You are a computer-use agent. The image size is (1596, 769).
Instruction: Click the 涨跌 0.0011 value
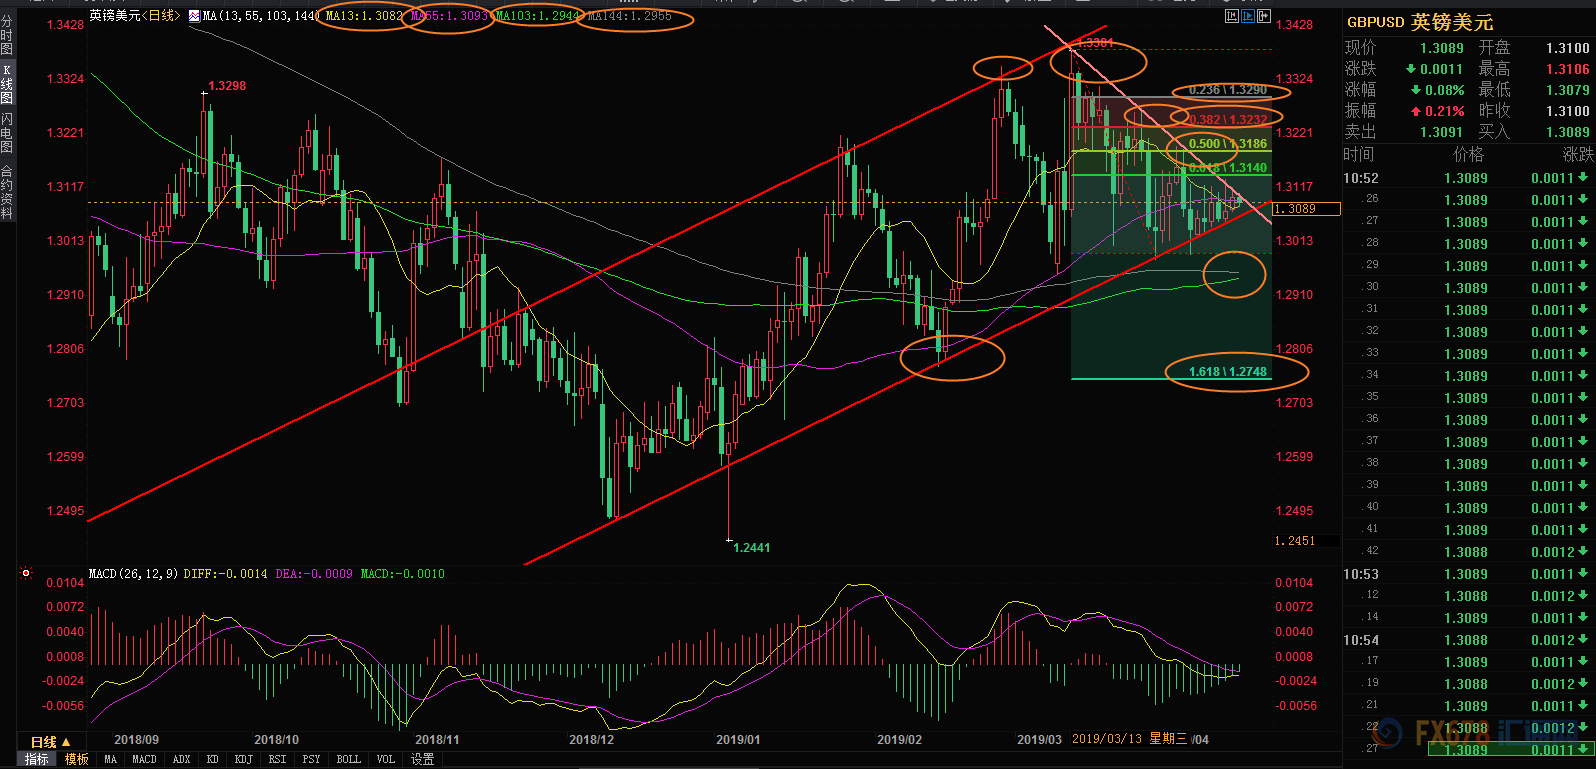point(1441,69)
